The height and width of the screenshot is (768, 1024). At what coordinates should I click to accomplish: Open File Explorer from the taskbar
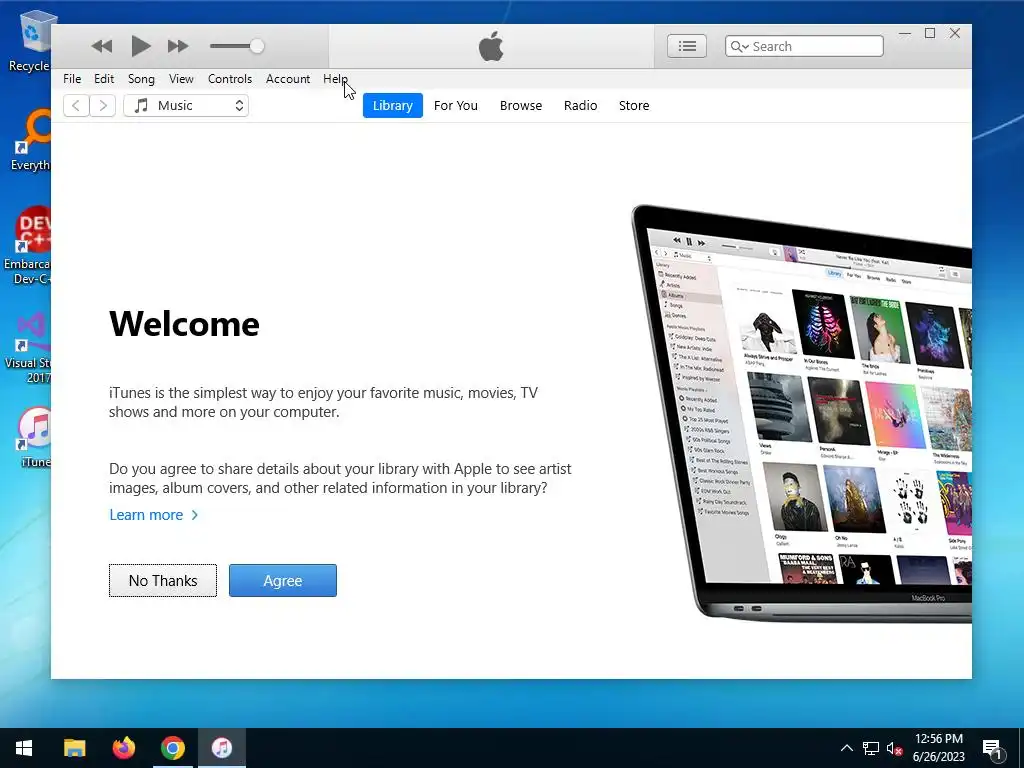tap(74, 748)
